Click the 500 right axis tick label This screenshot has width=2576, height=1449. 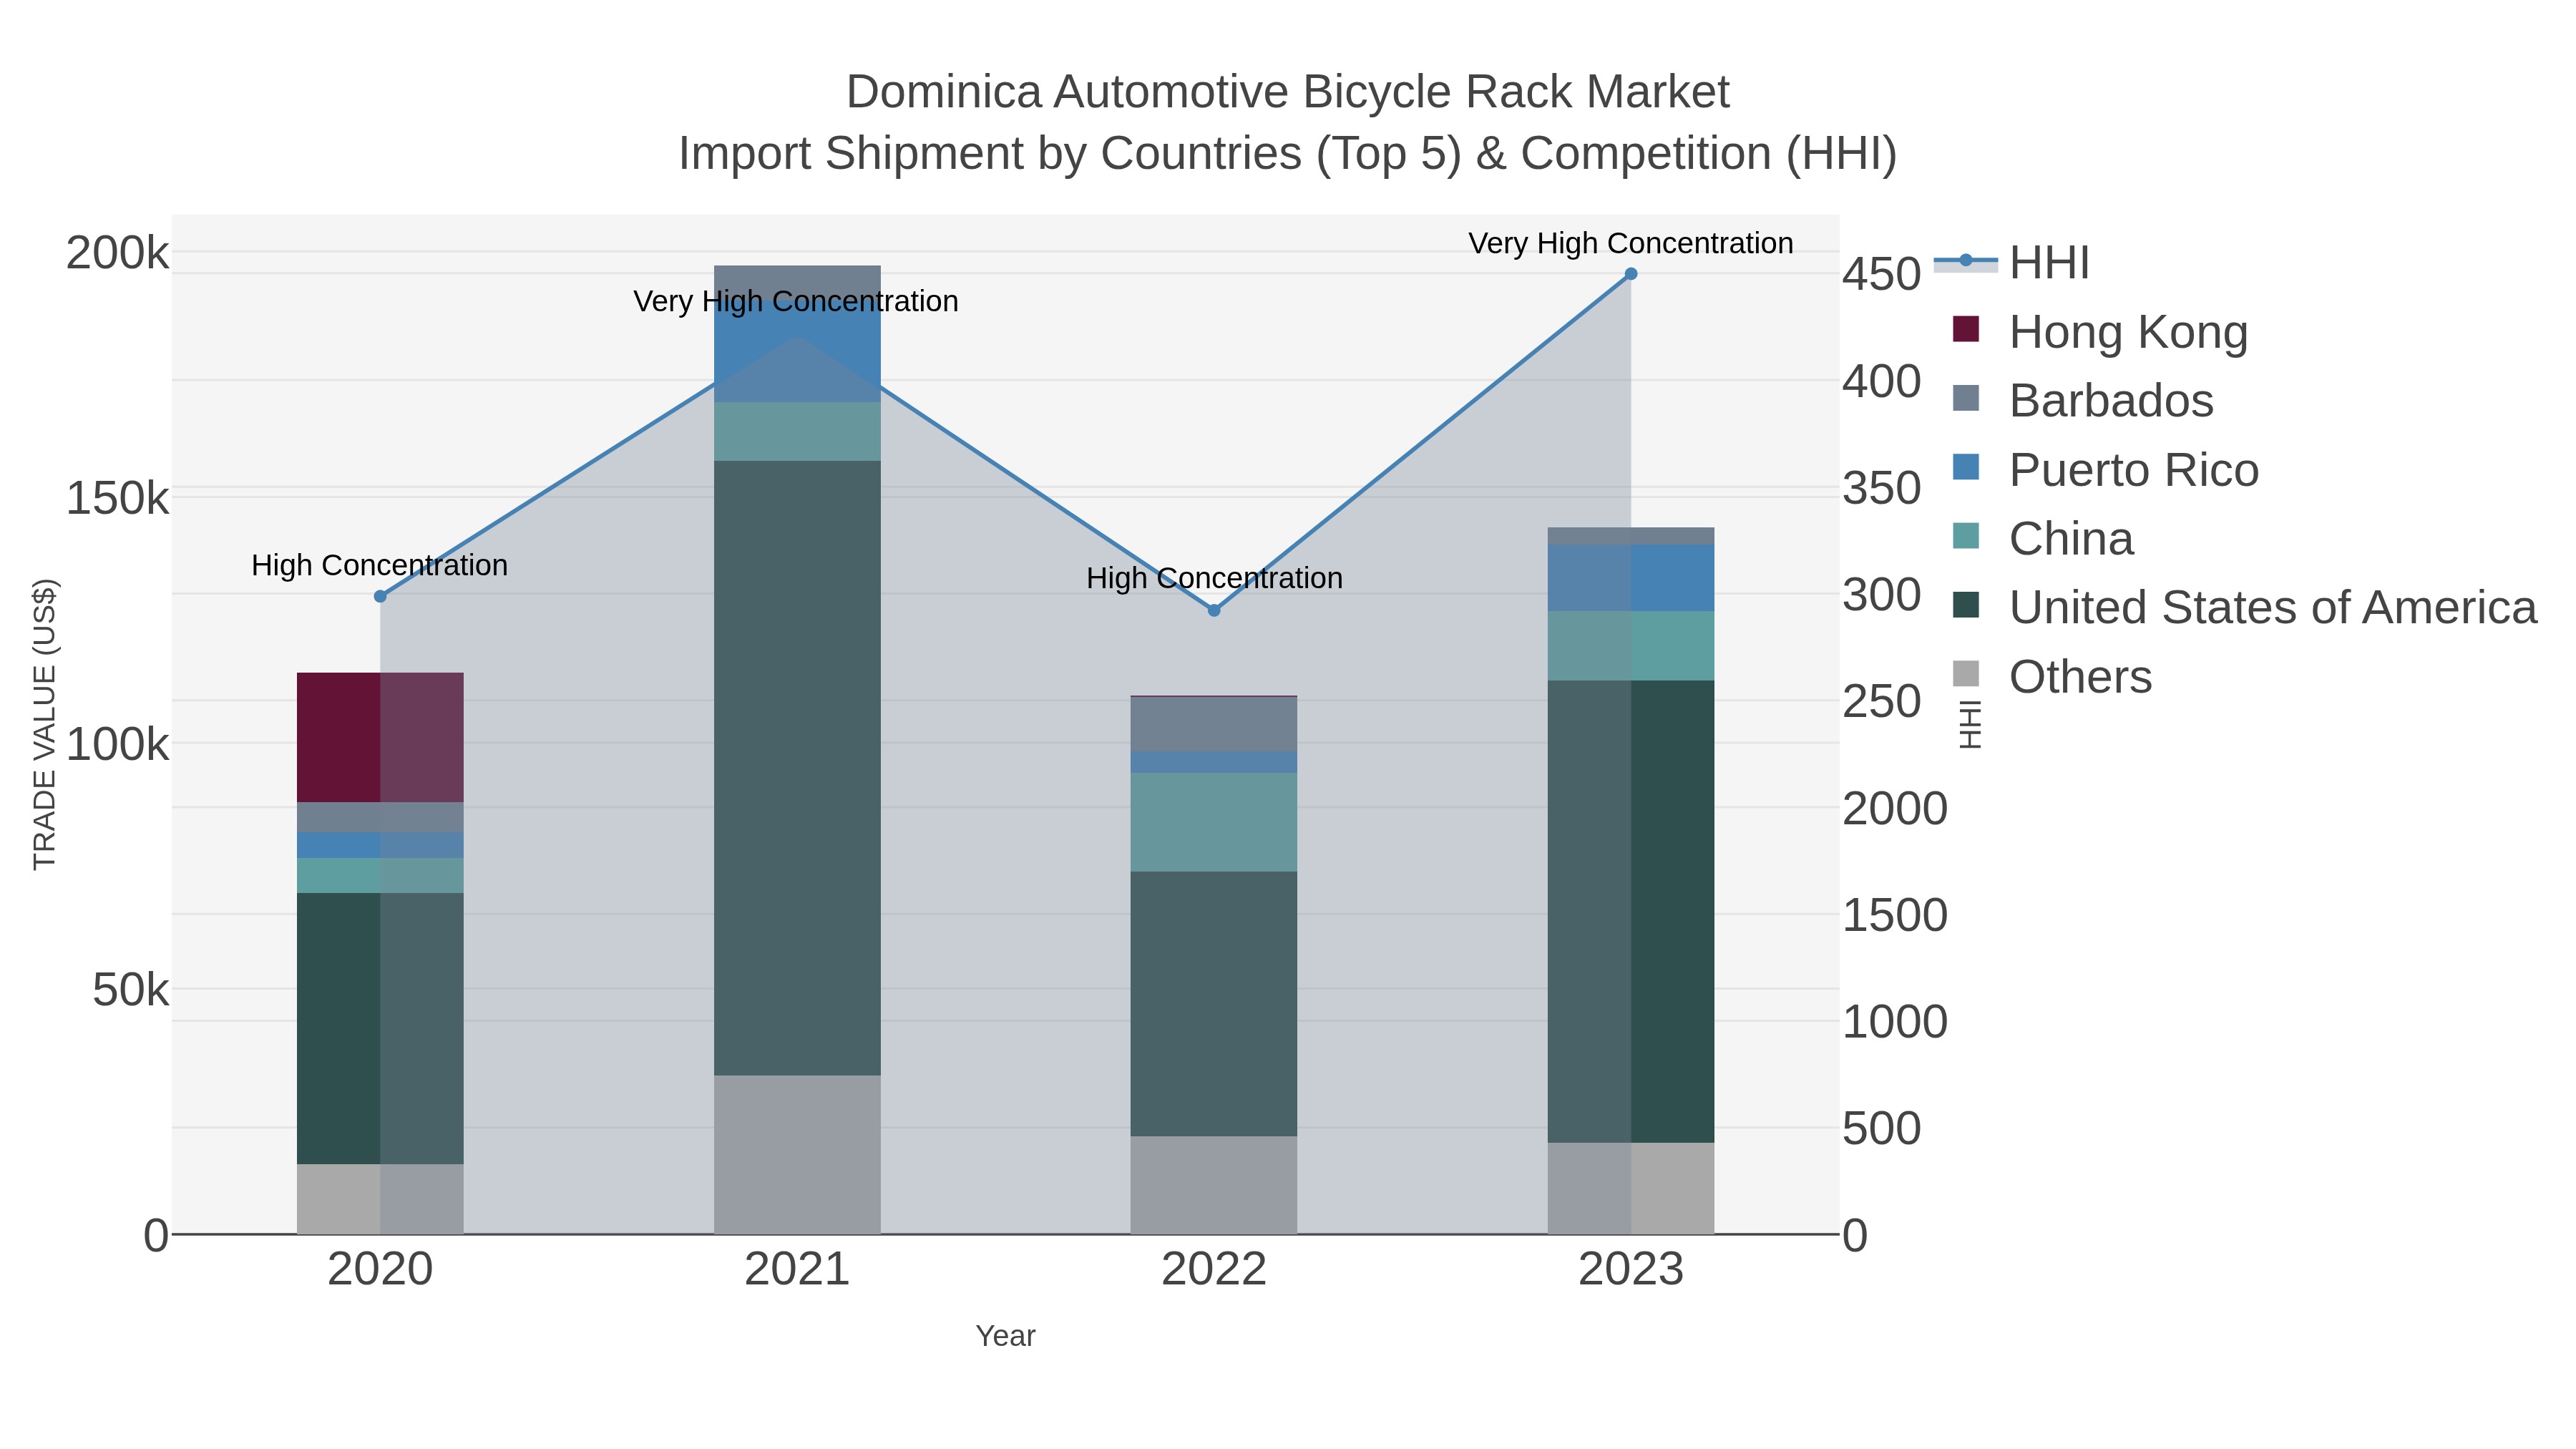coord(1882,1129)
